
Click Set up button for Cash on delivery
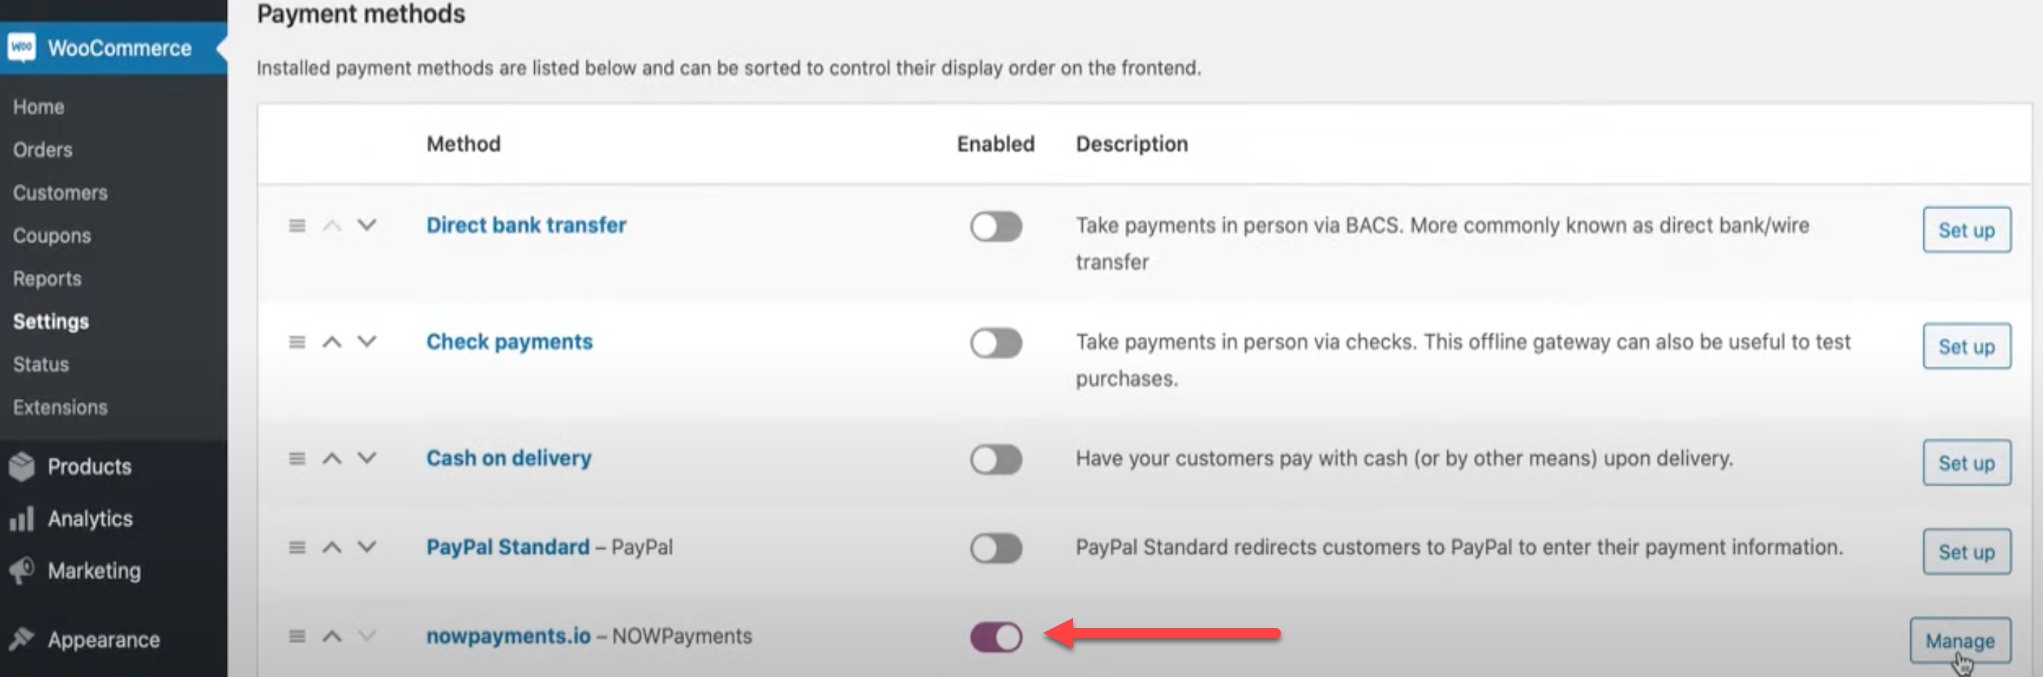pyautogui.click(x=1966, y=463)
